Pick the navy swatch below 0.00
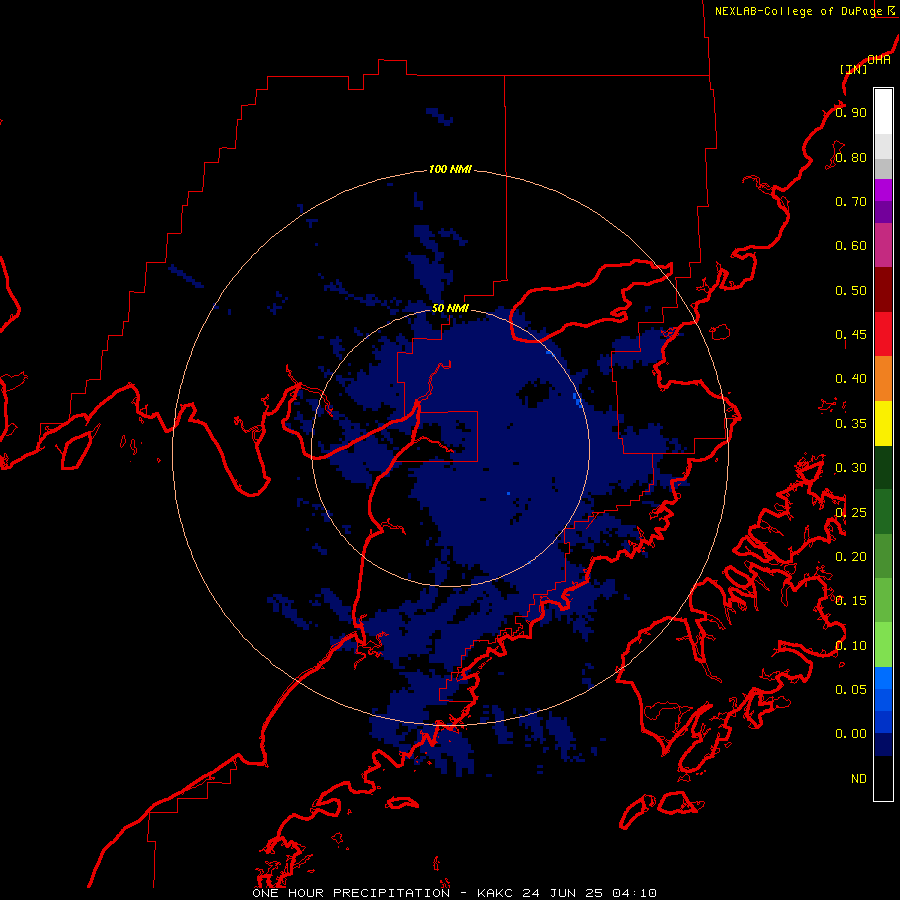 (883, 744)
